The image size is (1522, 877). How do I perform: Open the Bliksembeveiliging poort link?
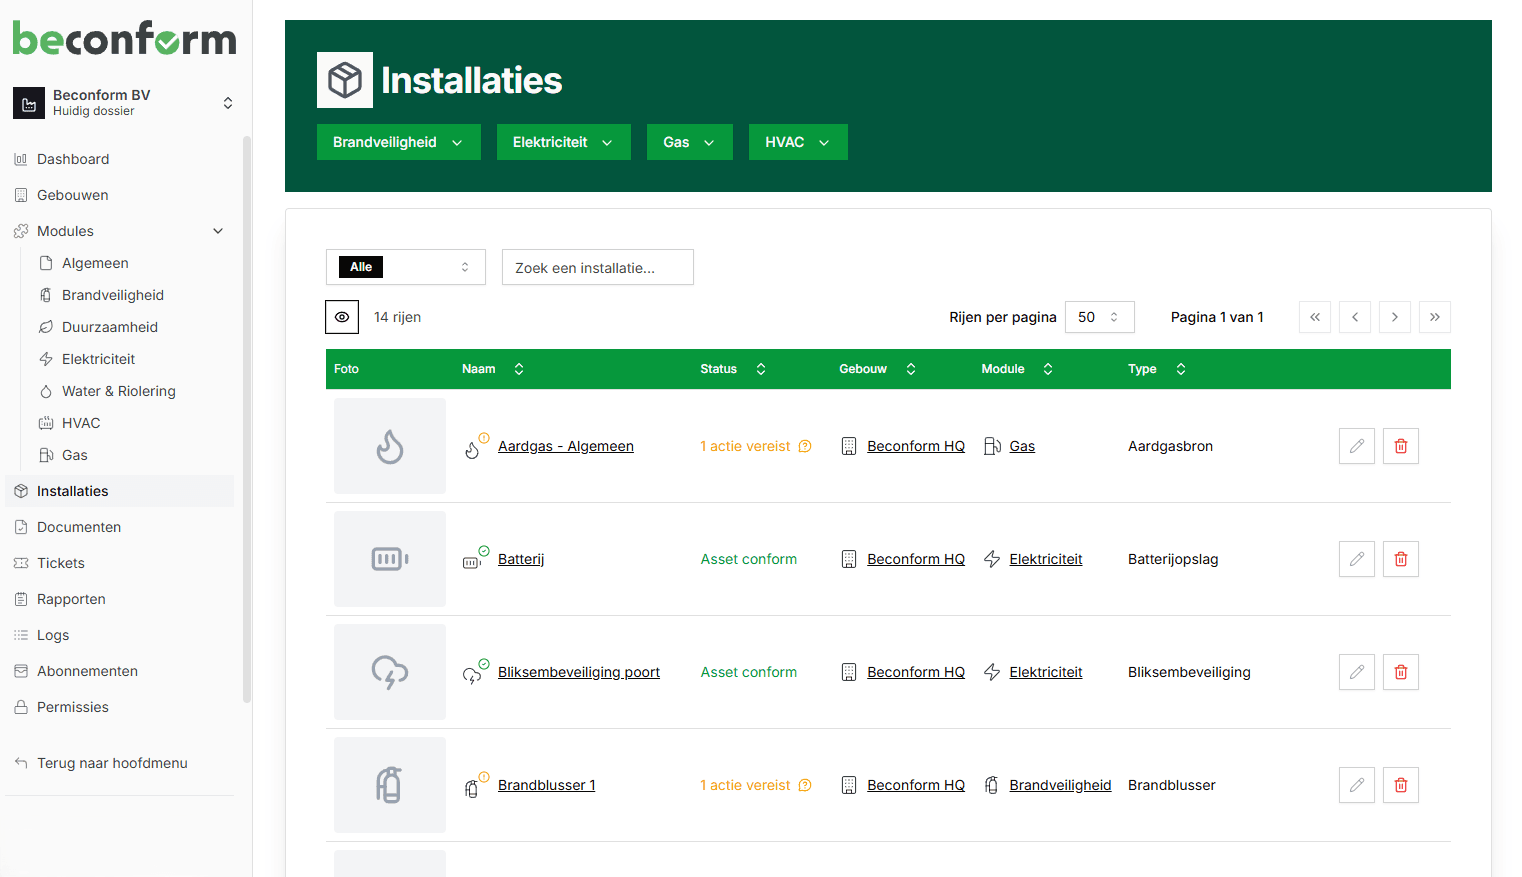(578, 671)
